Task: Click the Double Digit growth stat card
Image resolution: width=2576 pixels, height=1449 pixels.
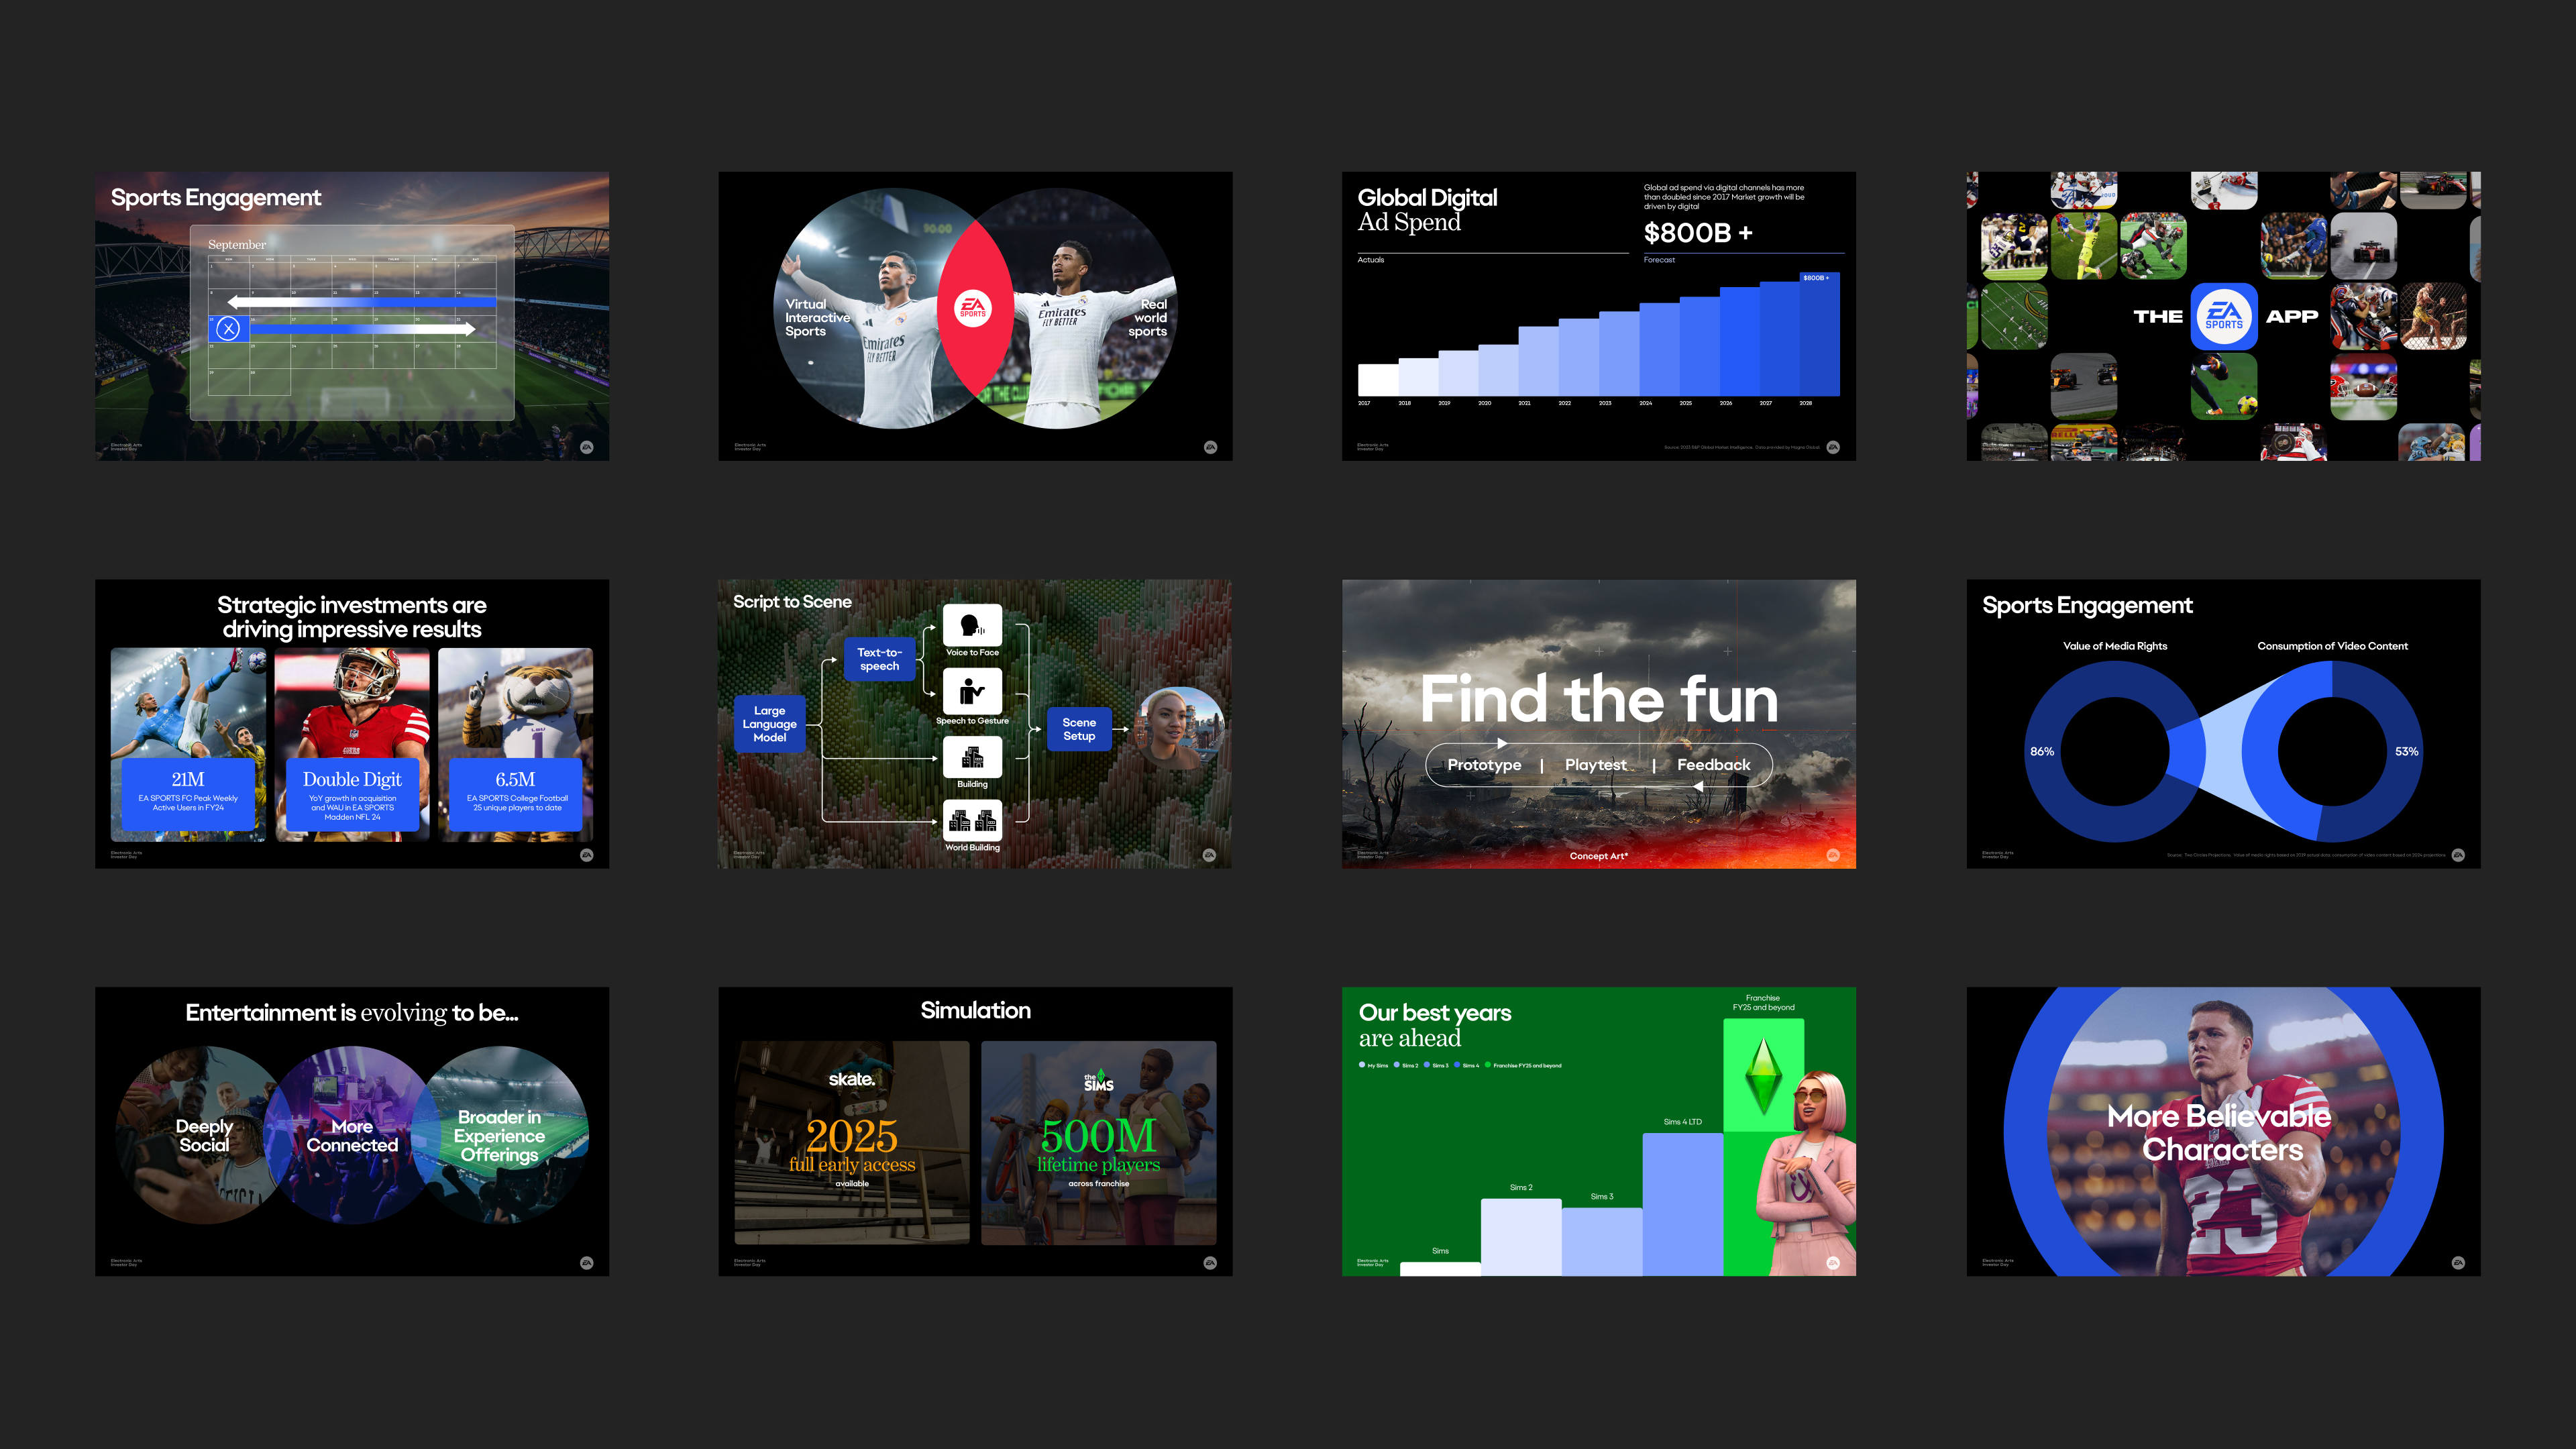Action: (x=352, y=794)
